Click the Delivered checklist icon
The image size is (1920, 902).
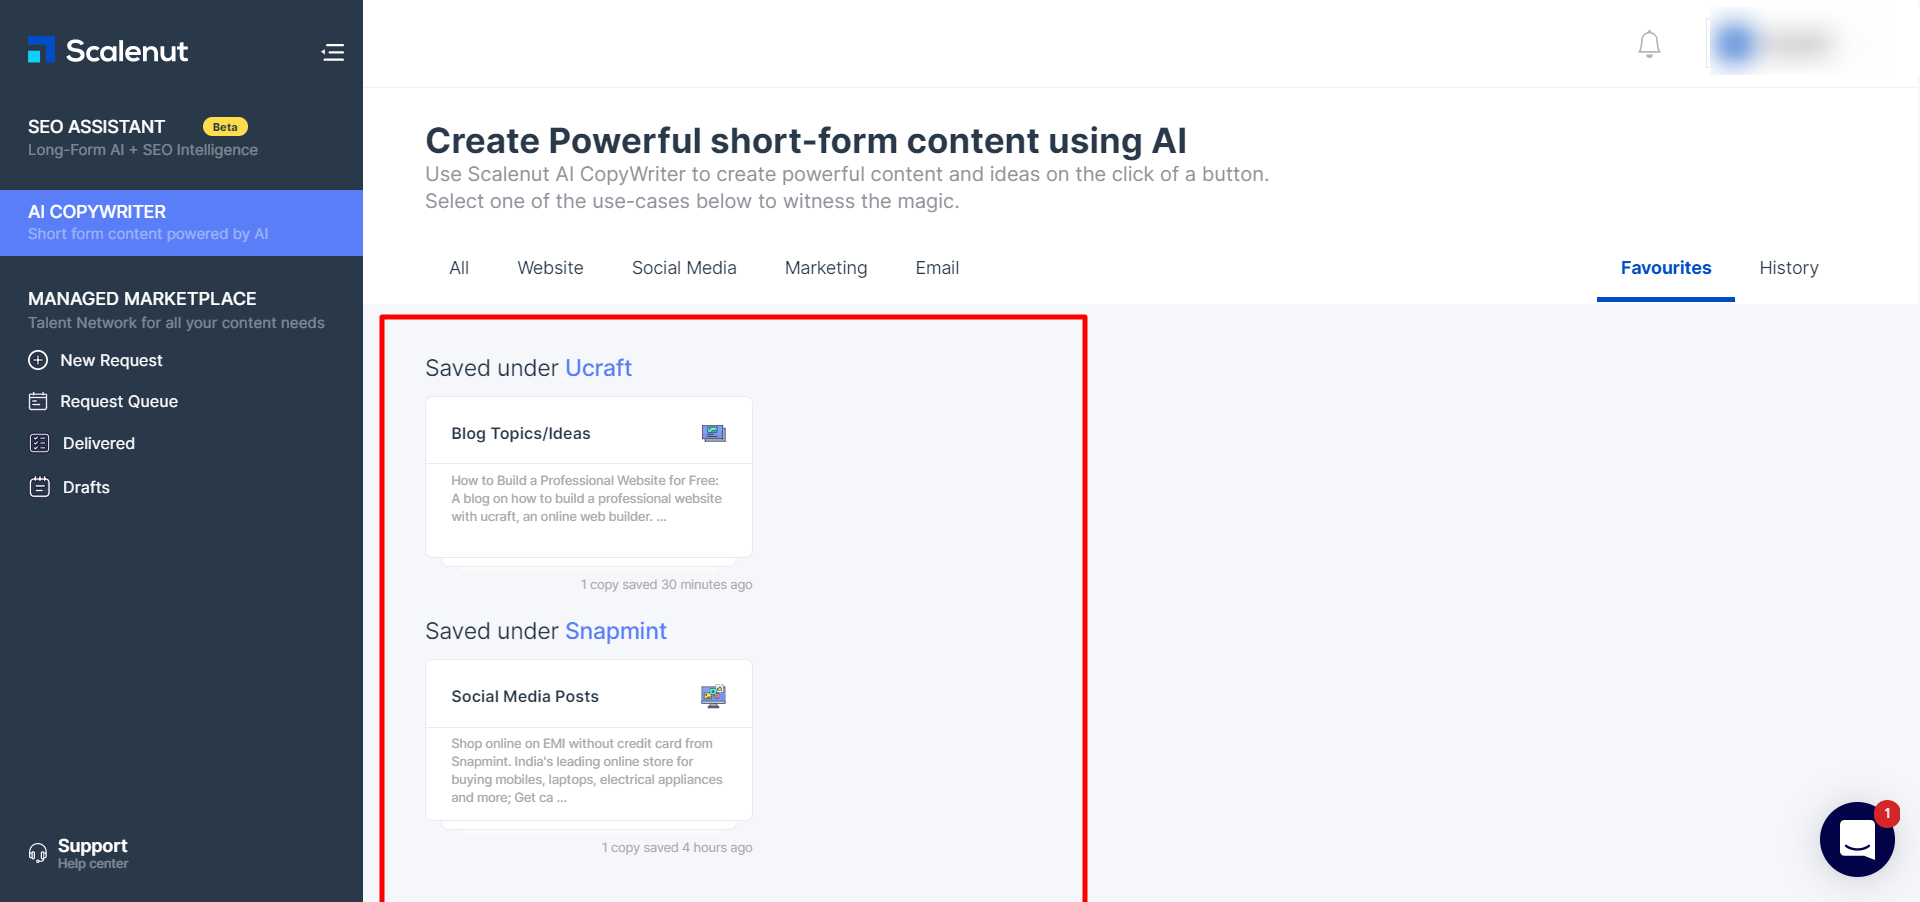(39, 443)
